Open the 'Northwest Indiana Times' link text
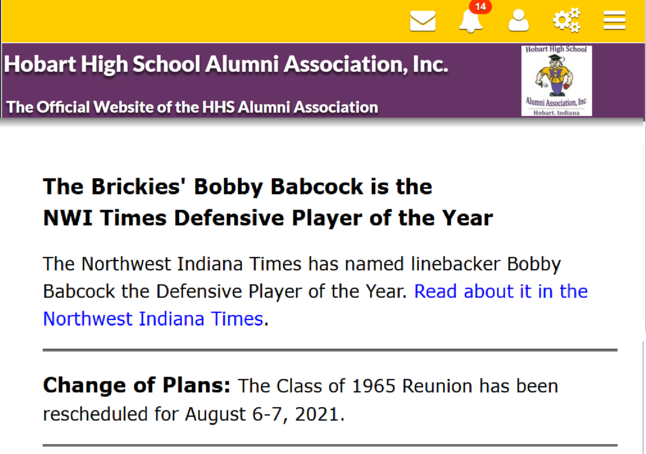The image size is (646, 454). 153,319
